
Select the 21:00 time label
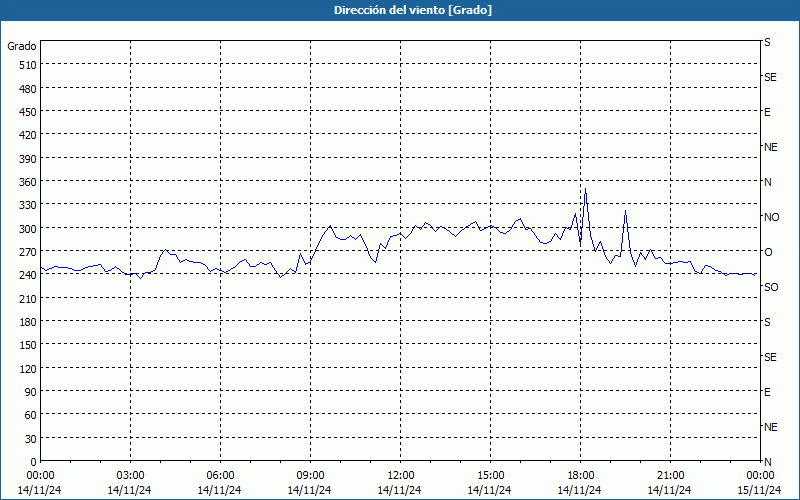[670, 476]
